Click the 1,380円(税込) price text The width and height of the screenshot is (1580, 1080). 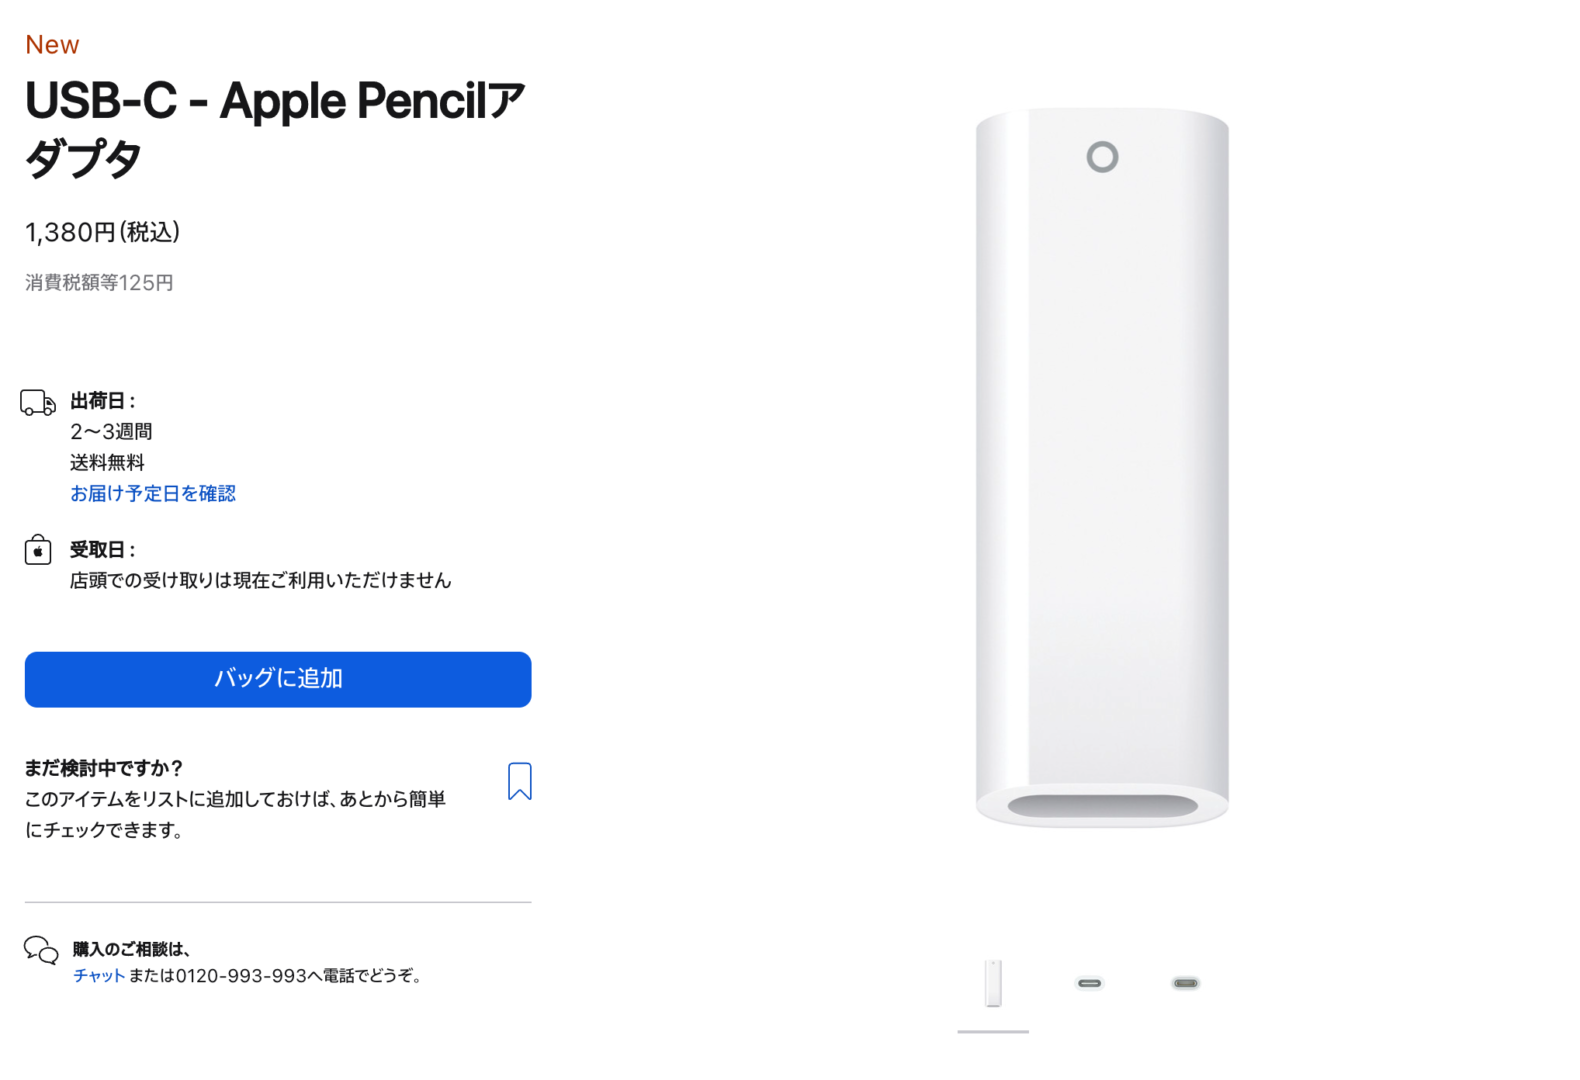(x=102, y=232)
